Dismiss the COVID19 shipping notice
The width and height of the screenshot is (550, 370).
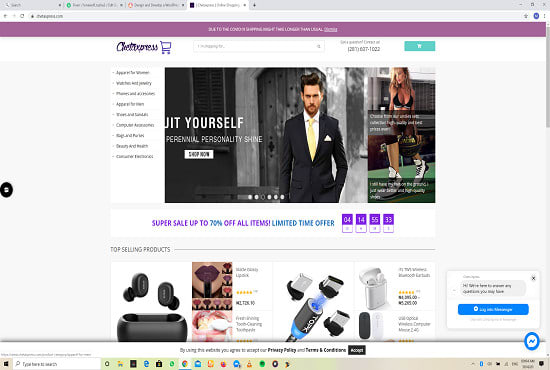point(330,29)
